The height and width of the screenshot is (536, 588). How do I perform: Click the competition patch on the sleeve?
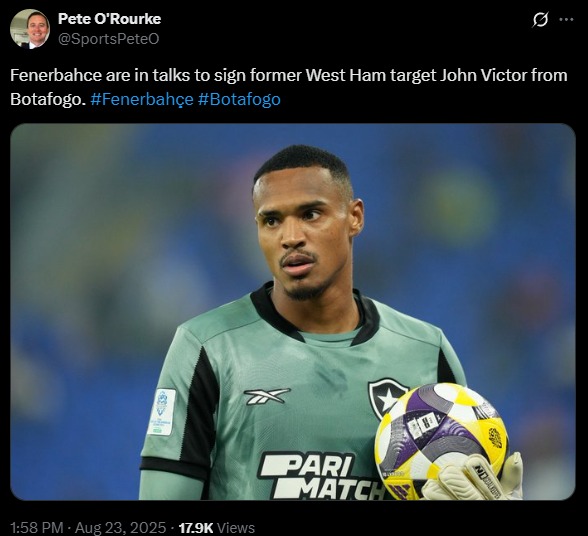pos(162,412)
